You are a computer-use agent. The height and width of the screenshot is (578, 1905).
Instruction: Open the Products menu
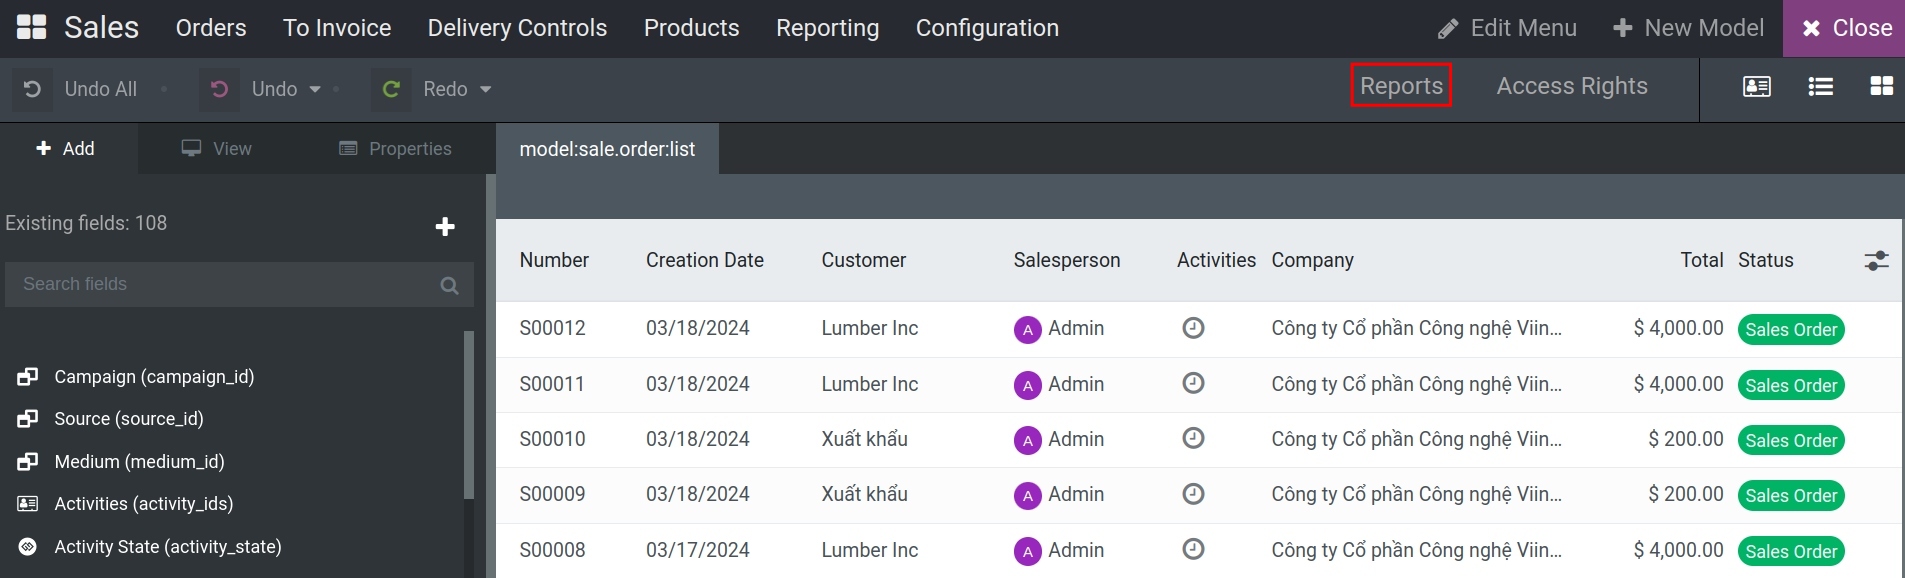point(692,28)
